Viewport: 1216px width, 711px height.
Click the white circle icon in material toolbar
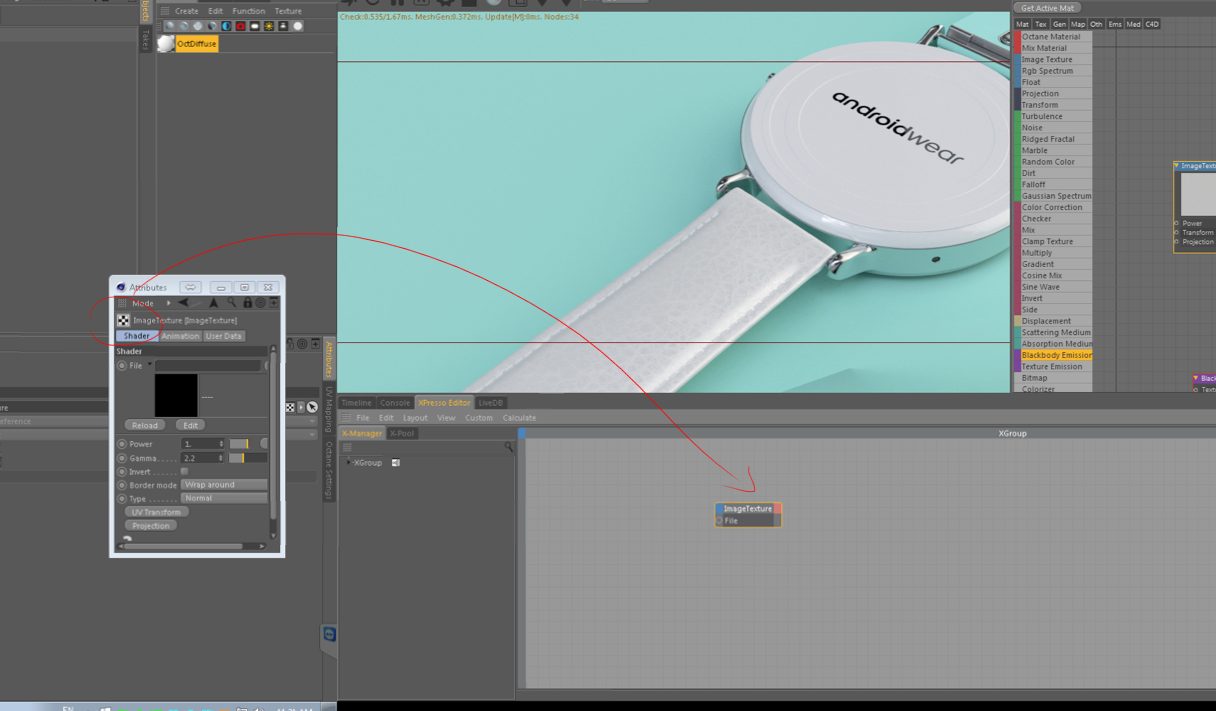click(x=297, y=26)
